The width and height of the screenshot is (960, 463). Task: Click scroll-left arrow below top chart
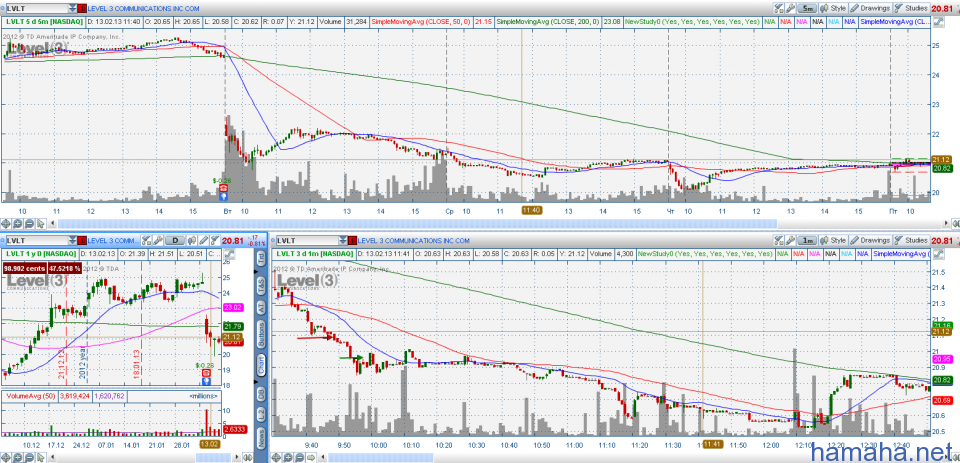click(x=52, y=223)
